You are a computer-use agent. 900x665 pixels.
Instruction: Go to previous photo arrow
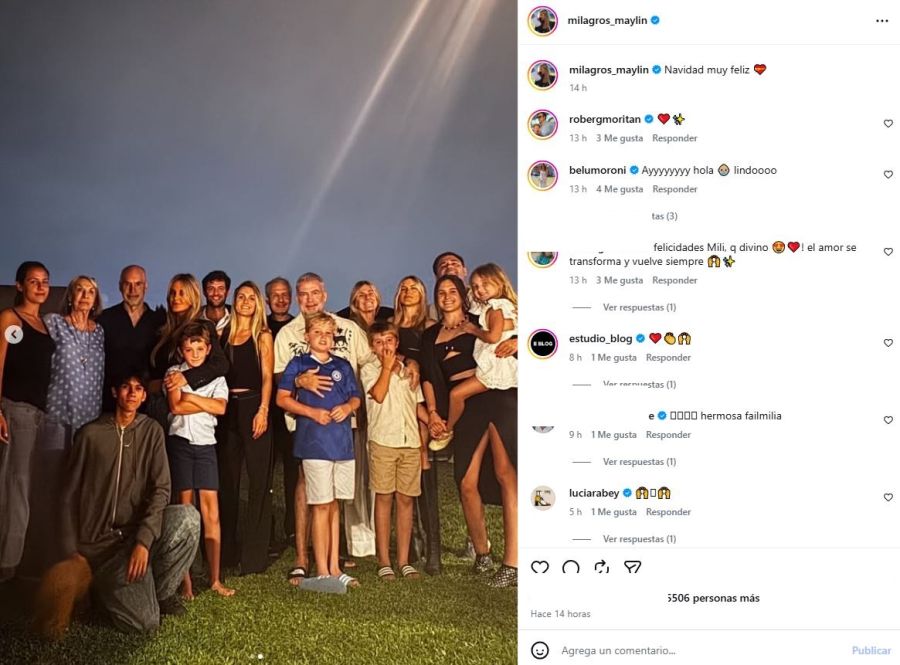point(14,335)
